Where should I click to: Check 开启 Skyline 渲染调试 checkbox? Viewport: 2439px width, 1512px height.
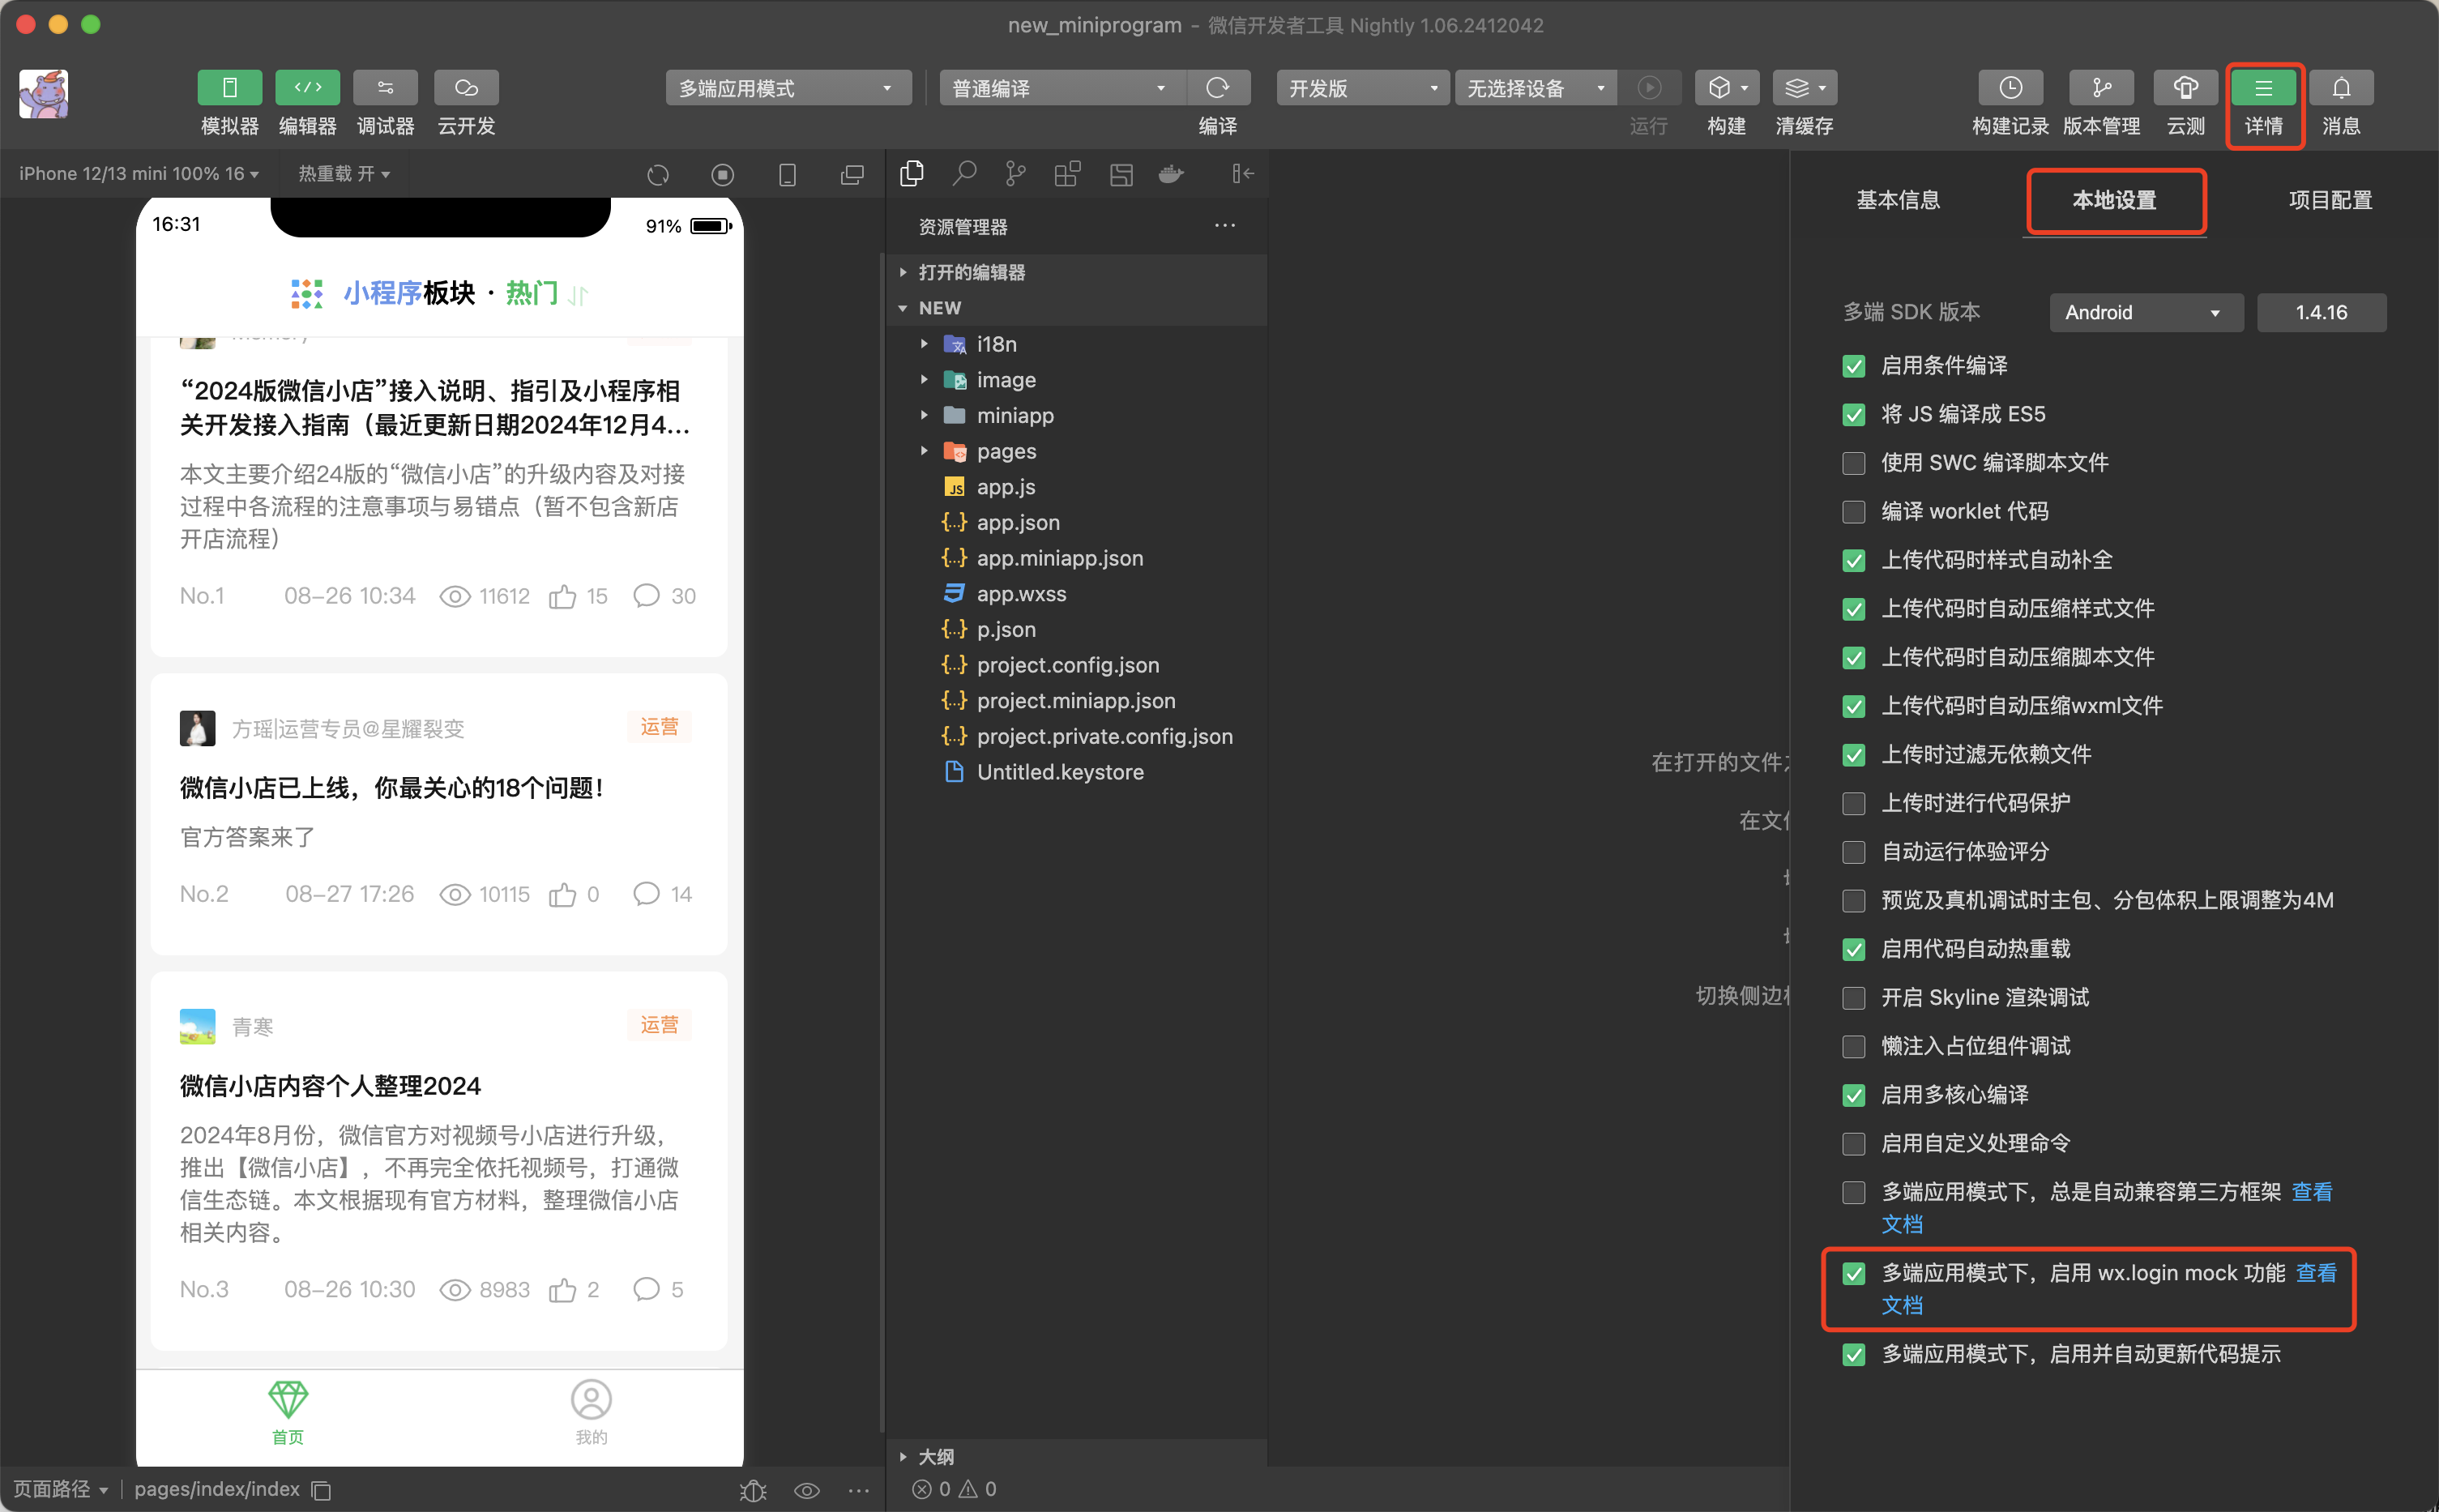1853,998
